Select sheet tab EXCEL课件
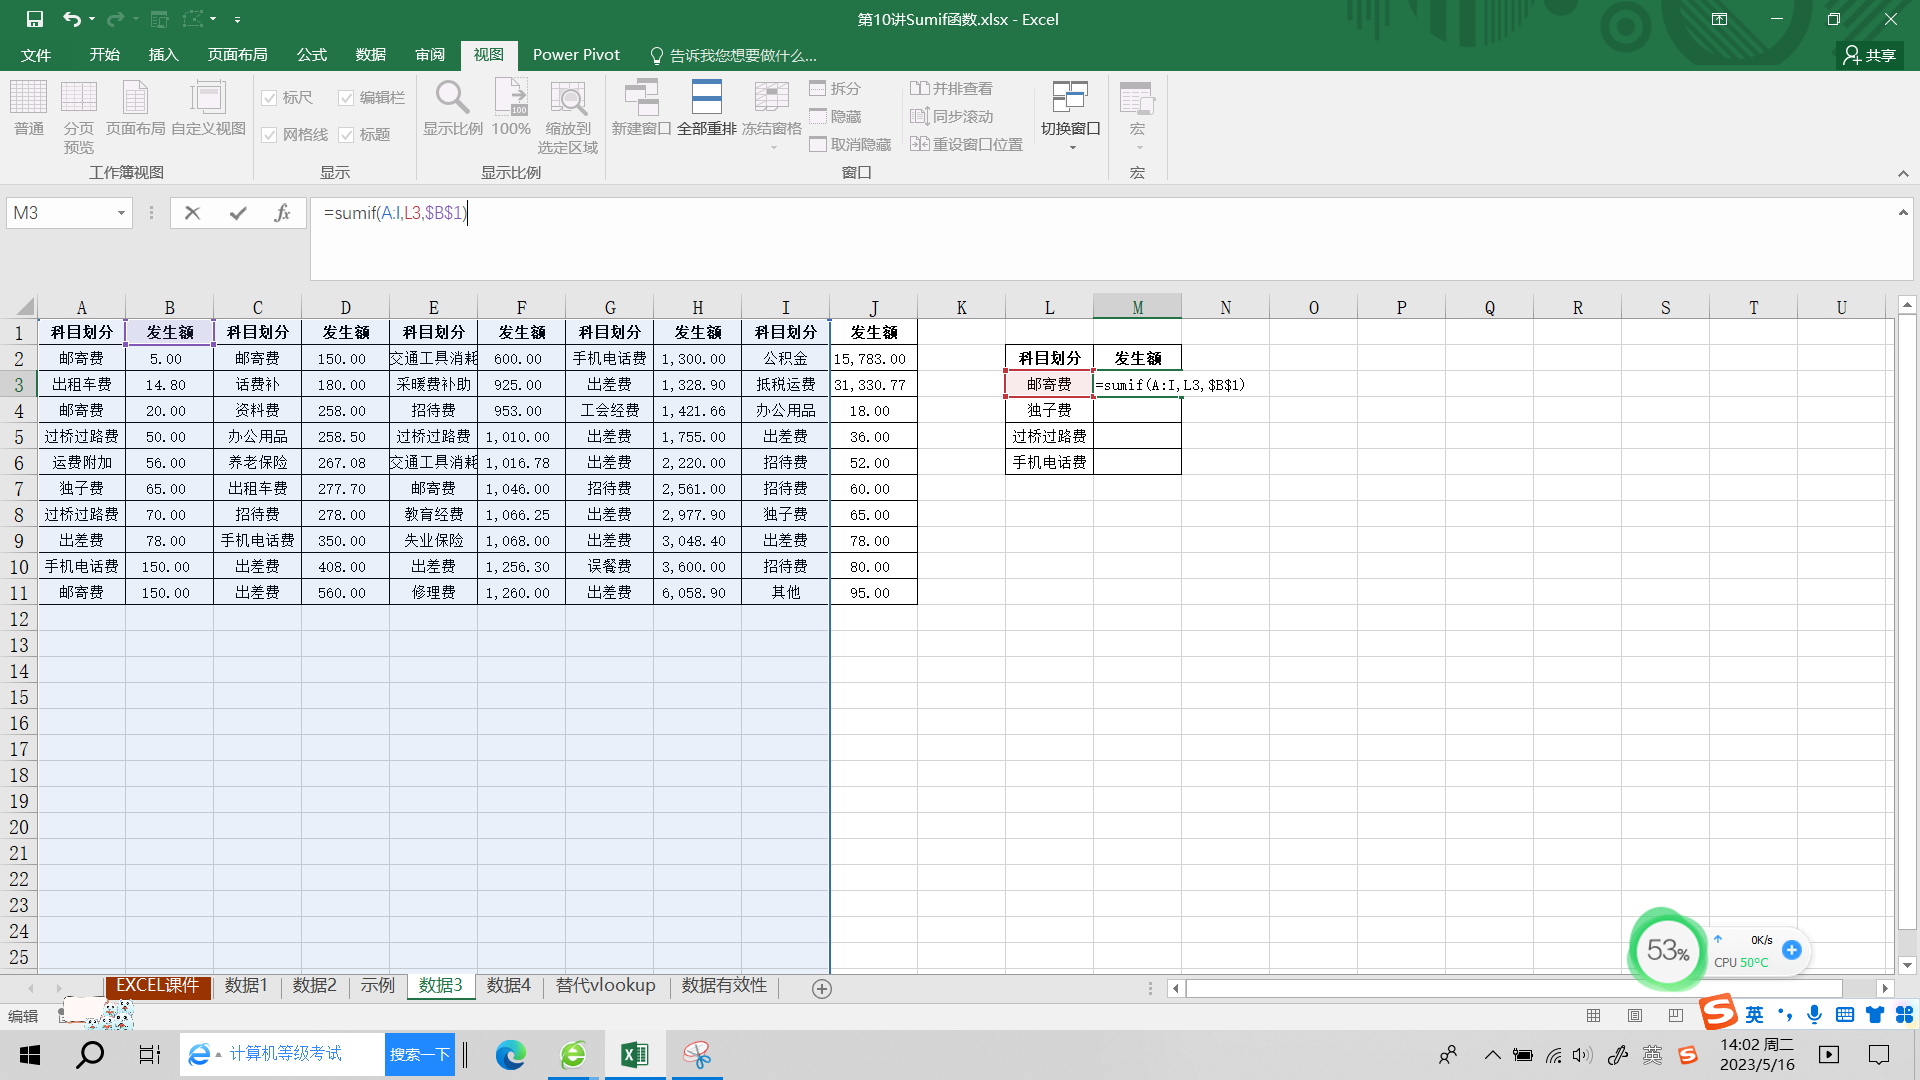Screen dimensions: 1920x1080 157,986
